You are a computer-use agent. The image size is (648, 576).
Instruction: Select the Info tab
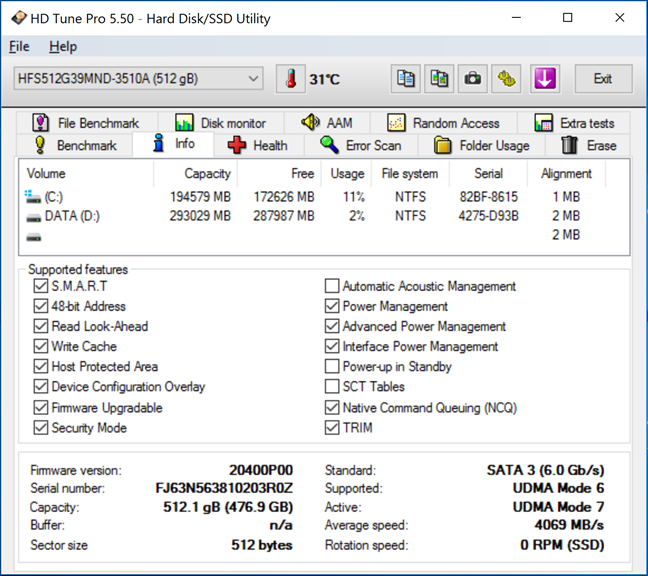coord(173,144)
